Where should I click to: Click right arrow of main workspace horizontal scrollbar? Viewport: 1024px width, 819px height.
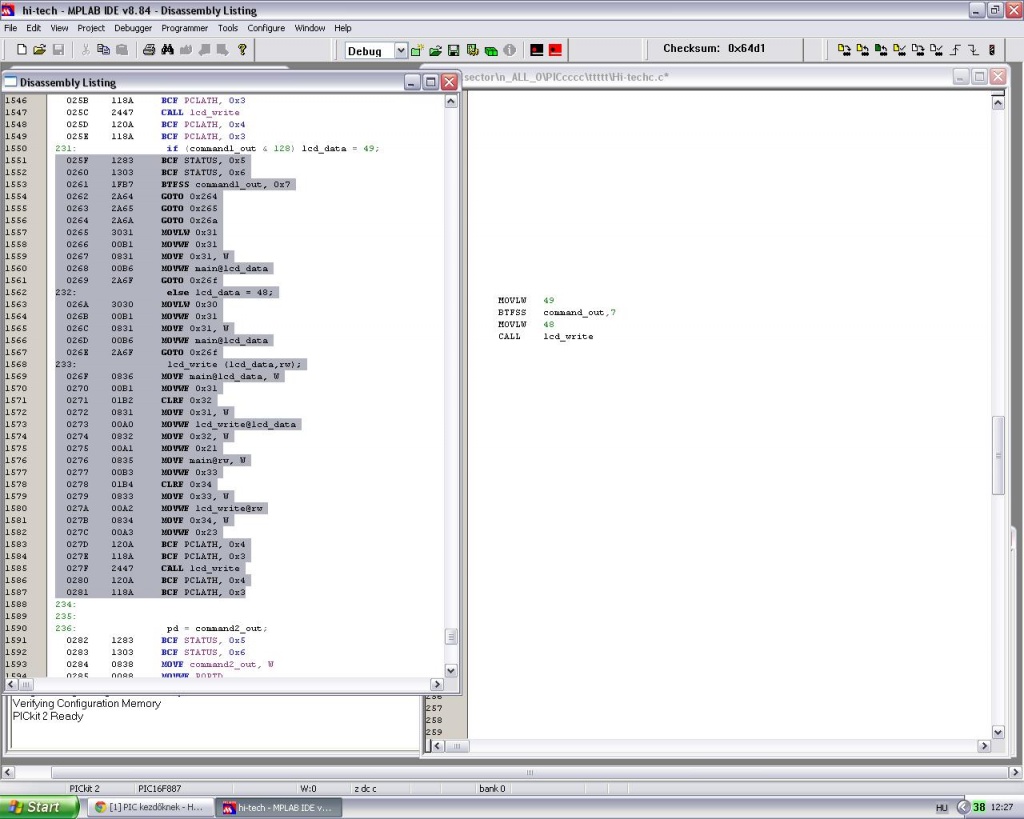(1015, 772)
